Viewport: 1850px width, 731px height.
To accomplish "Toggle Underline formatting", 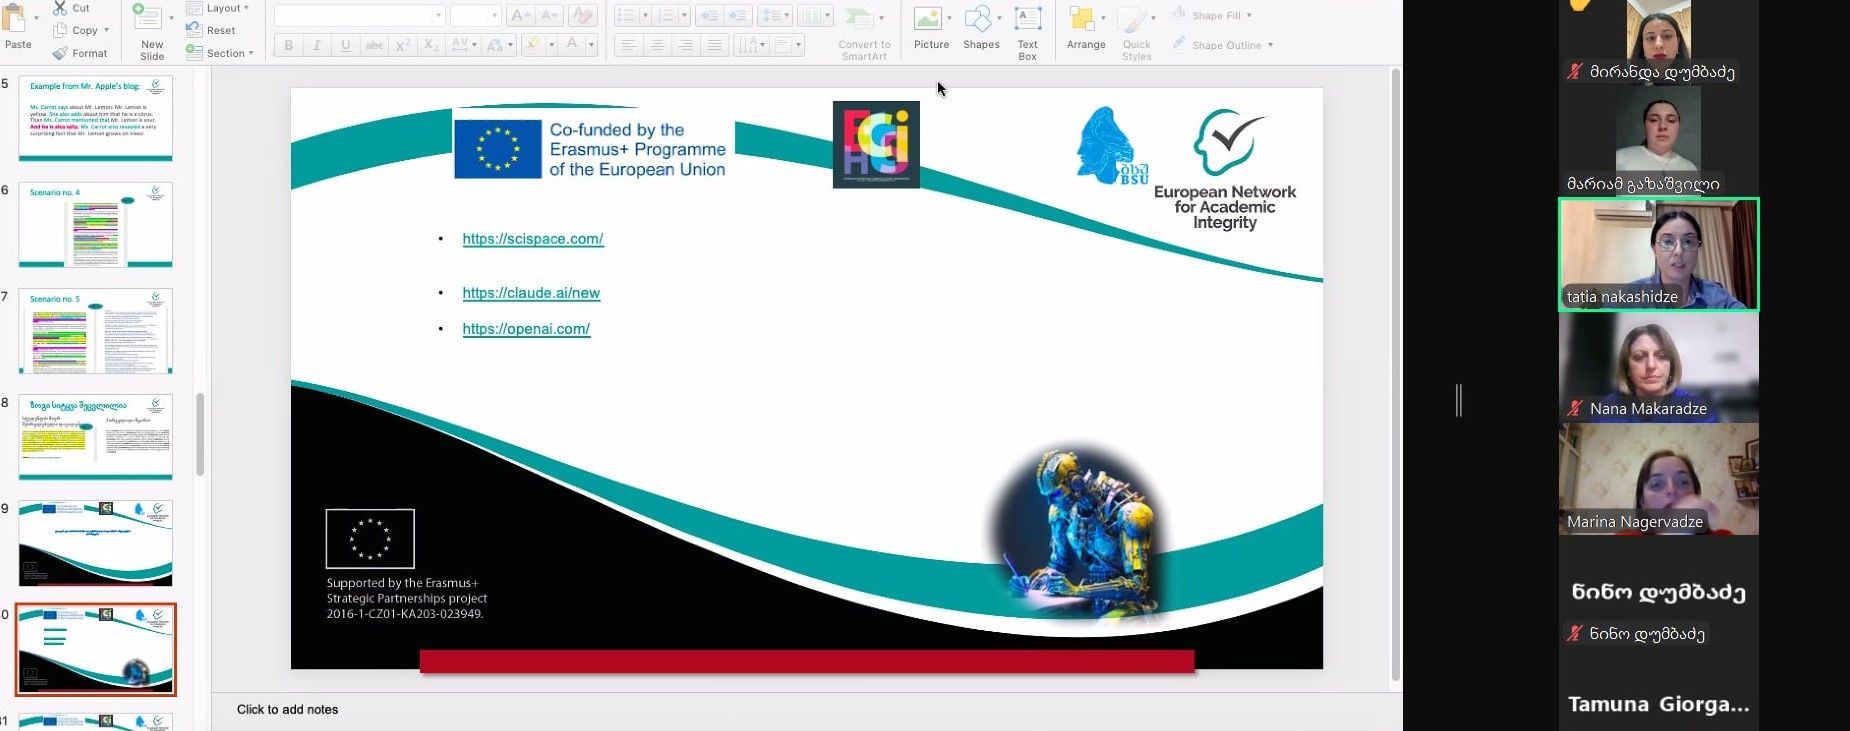I will click(346, 45).
